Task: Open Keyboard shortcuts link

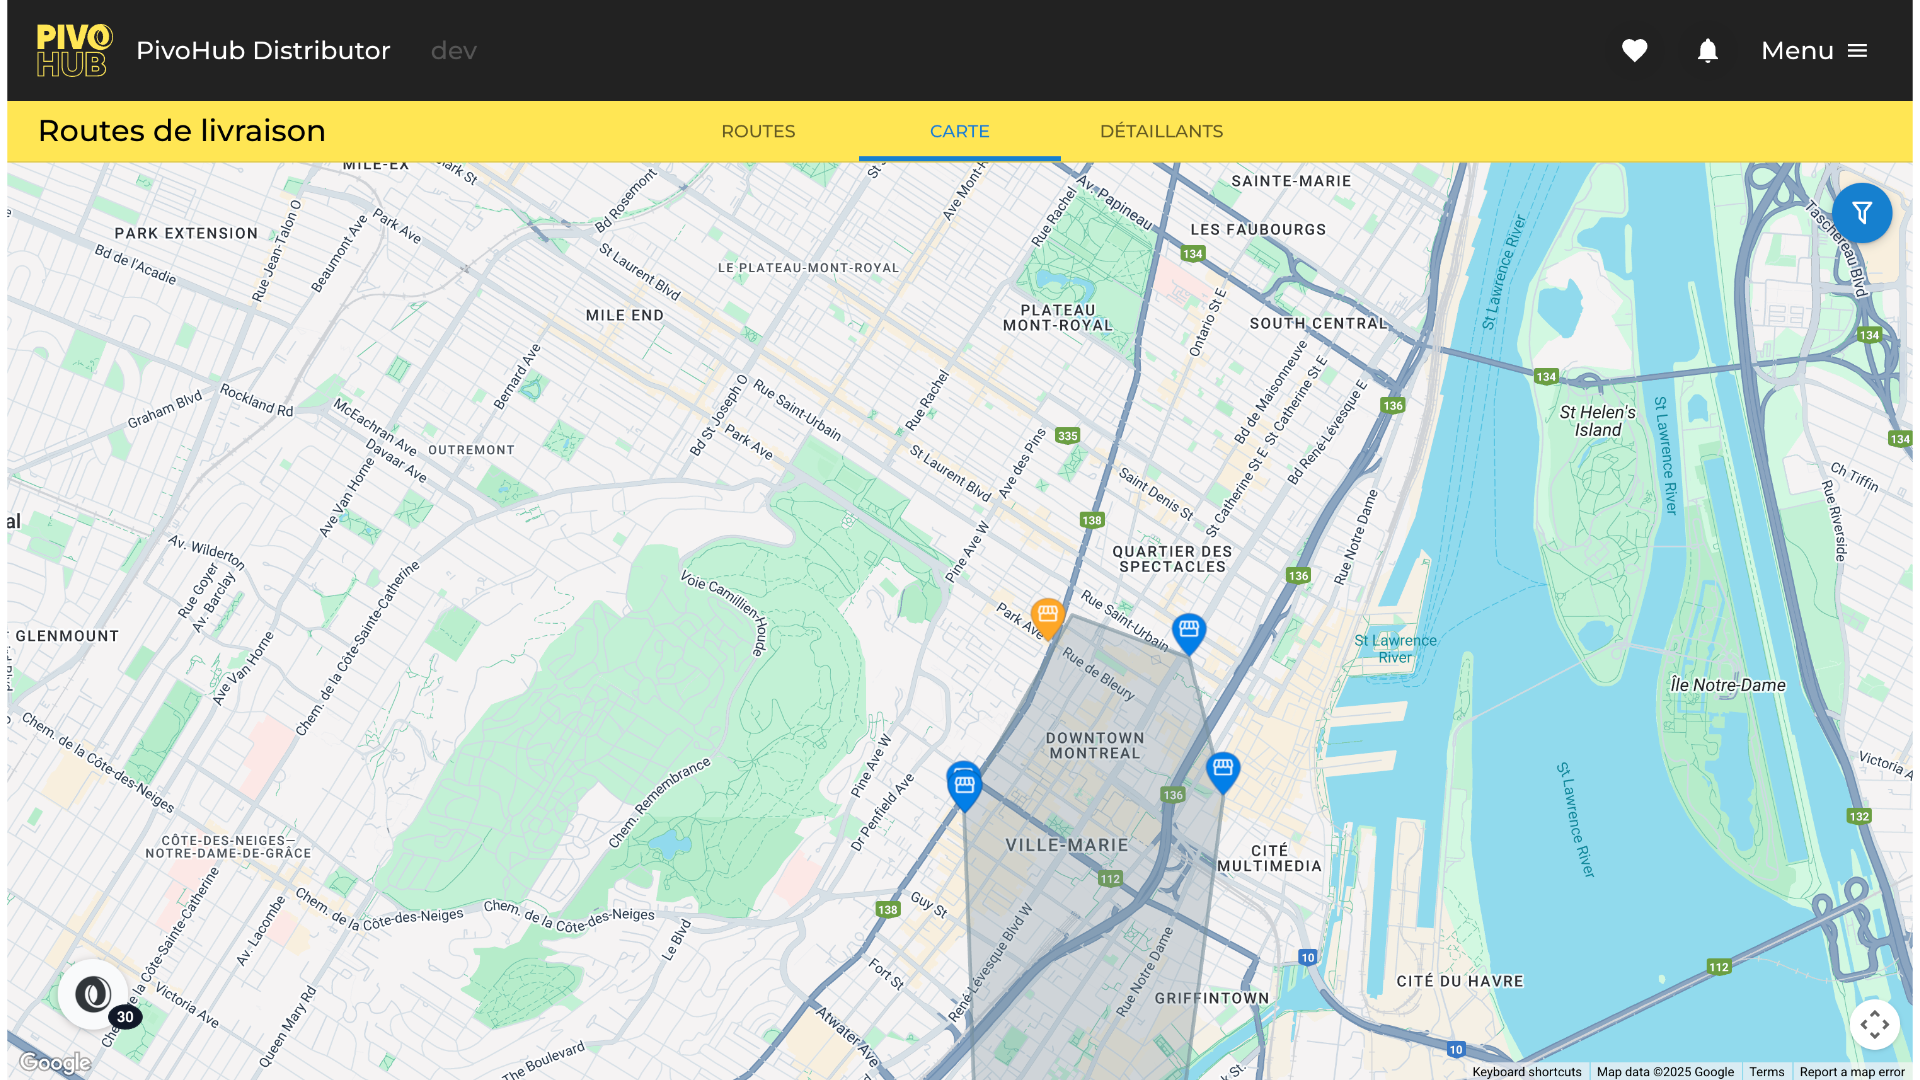Action: [x=1526, y=1072]
